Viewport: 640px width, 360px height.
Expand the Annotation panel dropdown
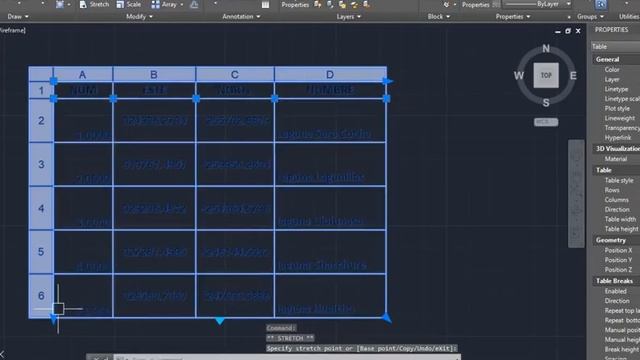[241, 17]
